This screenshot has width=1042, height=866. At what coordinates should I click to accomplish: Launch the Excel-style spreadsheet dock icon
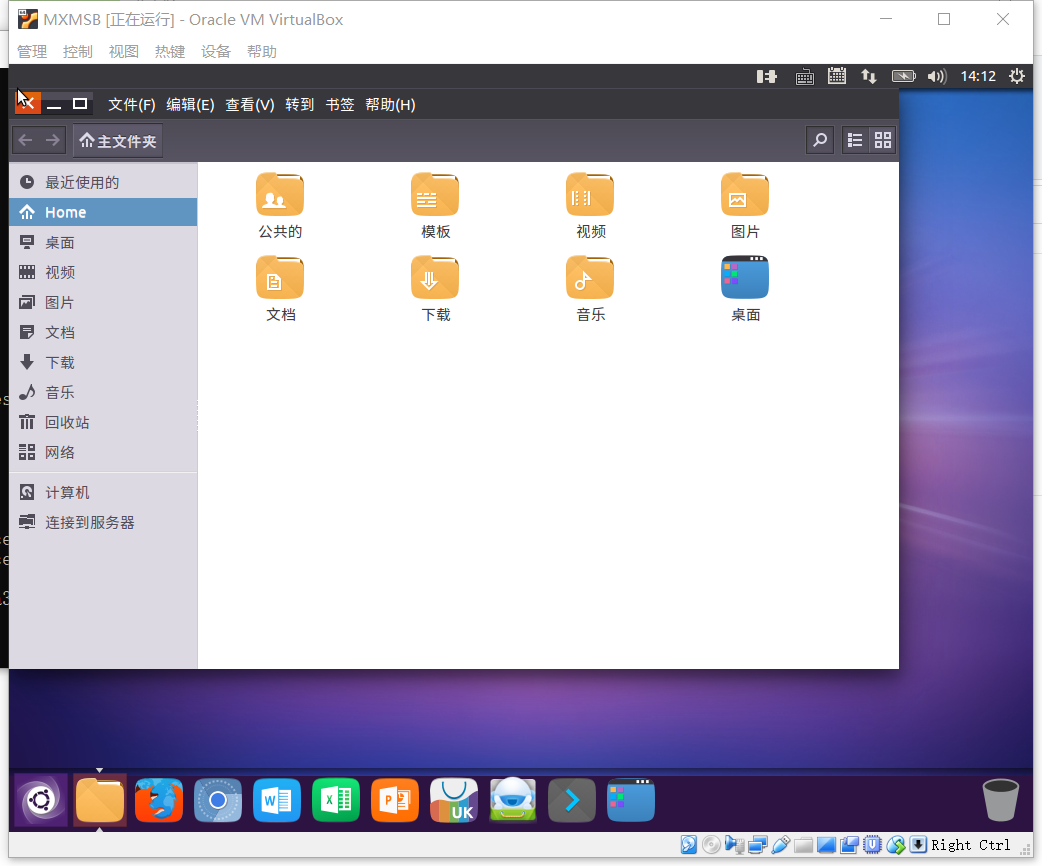click(336, 800)
